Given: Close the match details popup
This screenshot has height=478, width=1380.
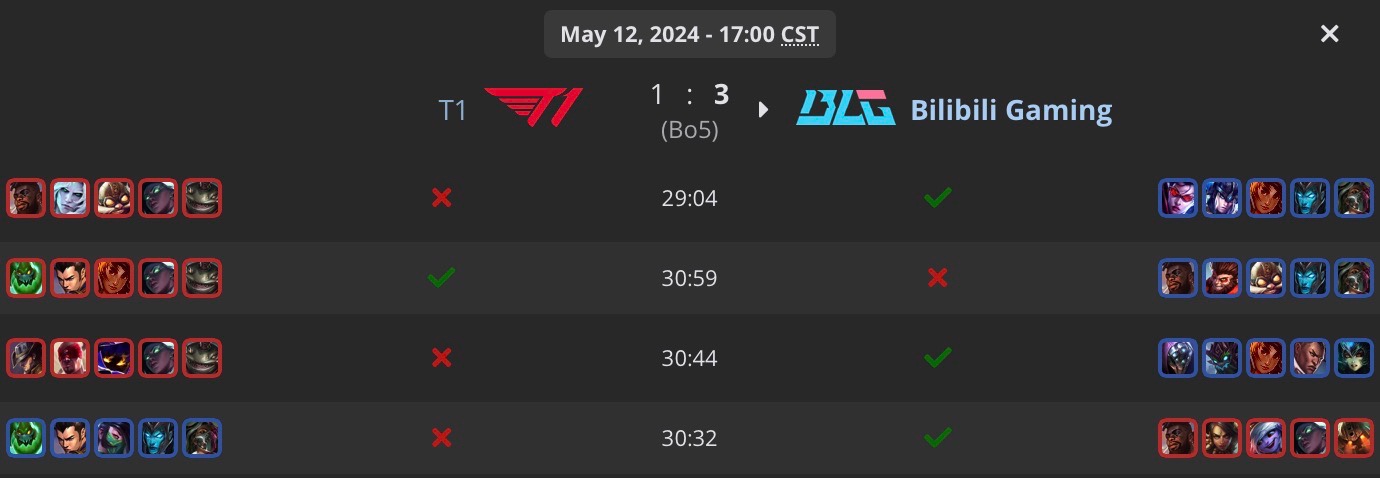Looking at the screenshot, I should point(1329,34).
